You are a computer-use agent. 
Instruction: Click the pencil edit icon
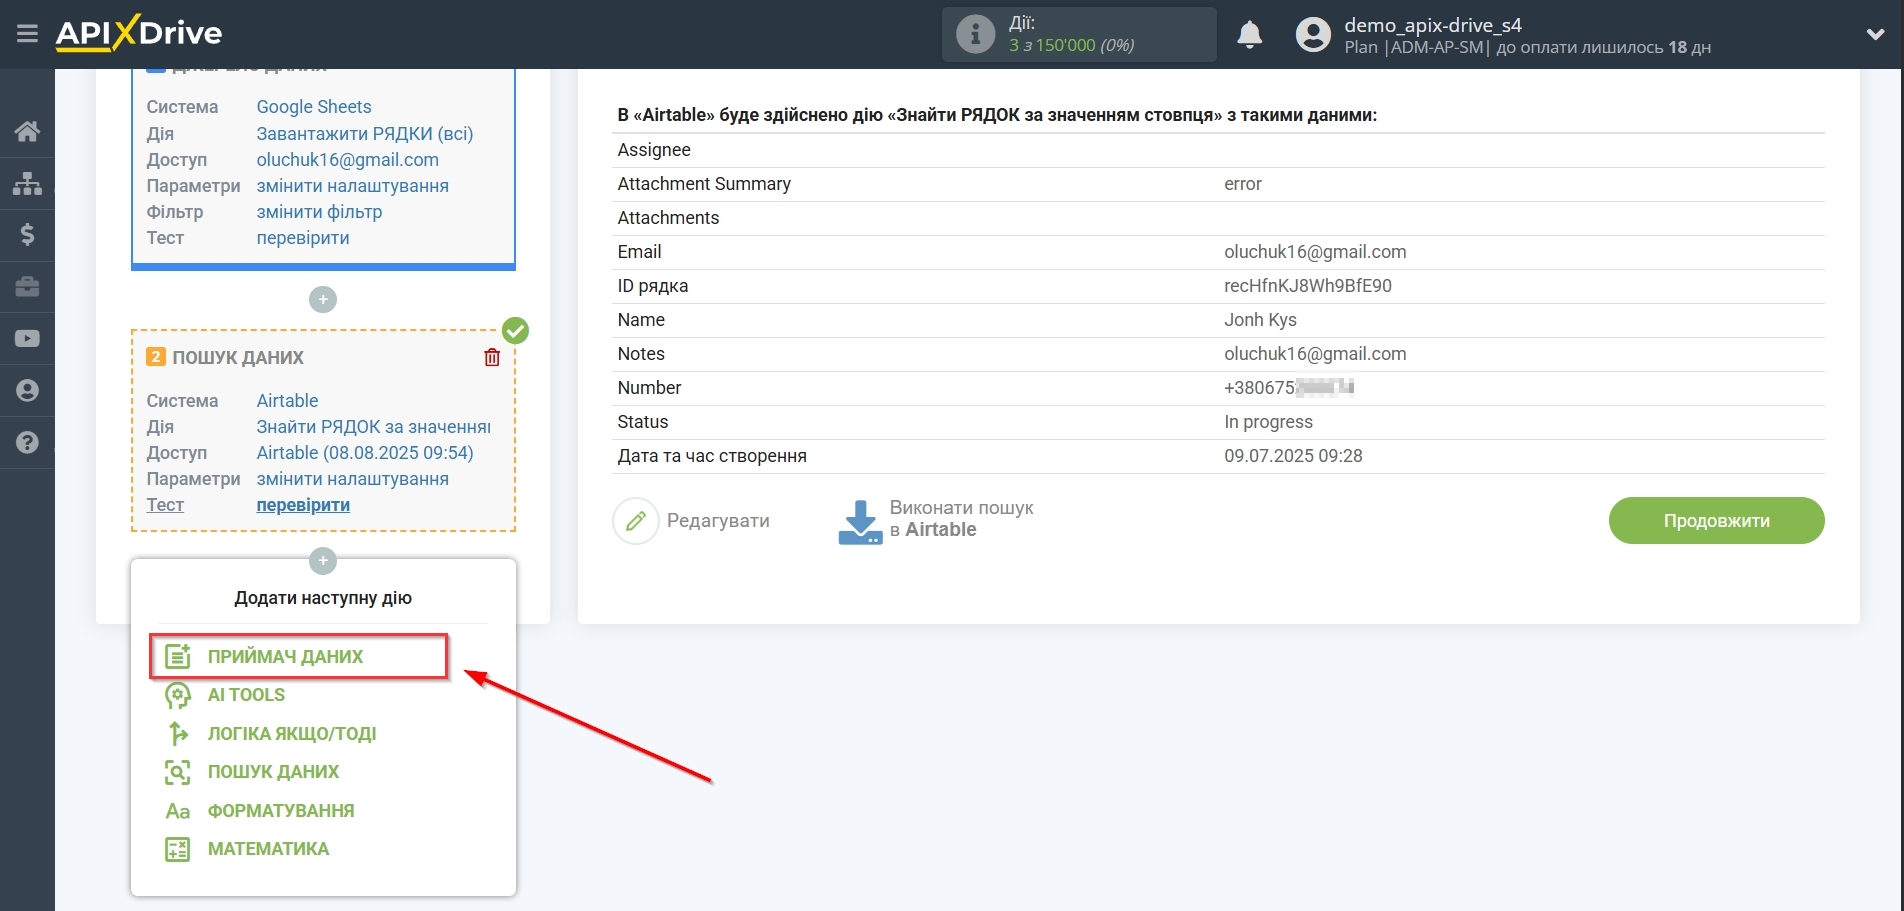click(x=636, y=521)
